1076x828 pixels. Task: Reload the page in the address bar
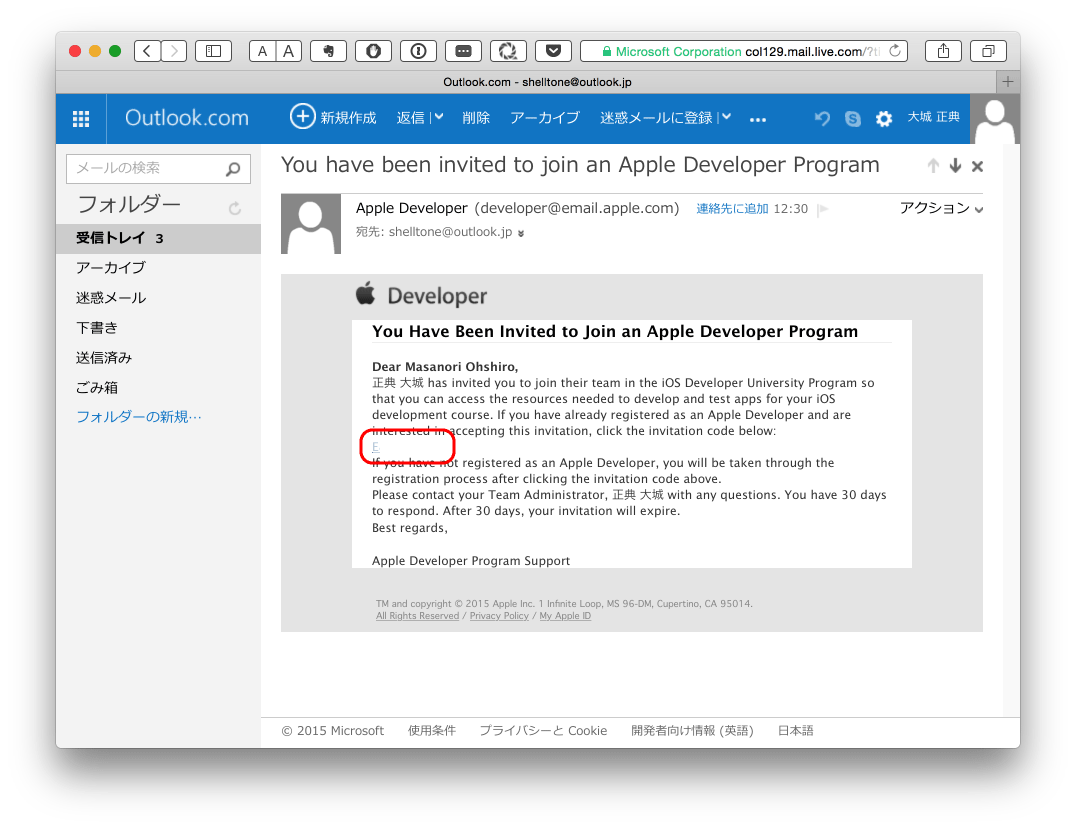(x=895, y=51)
